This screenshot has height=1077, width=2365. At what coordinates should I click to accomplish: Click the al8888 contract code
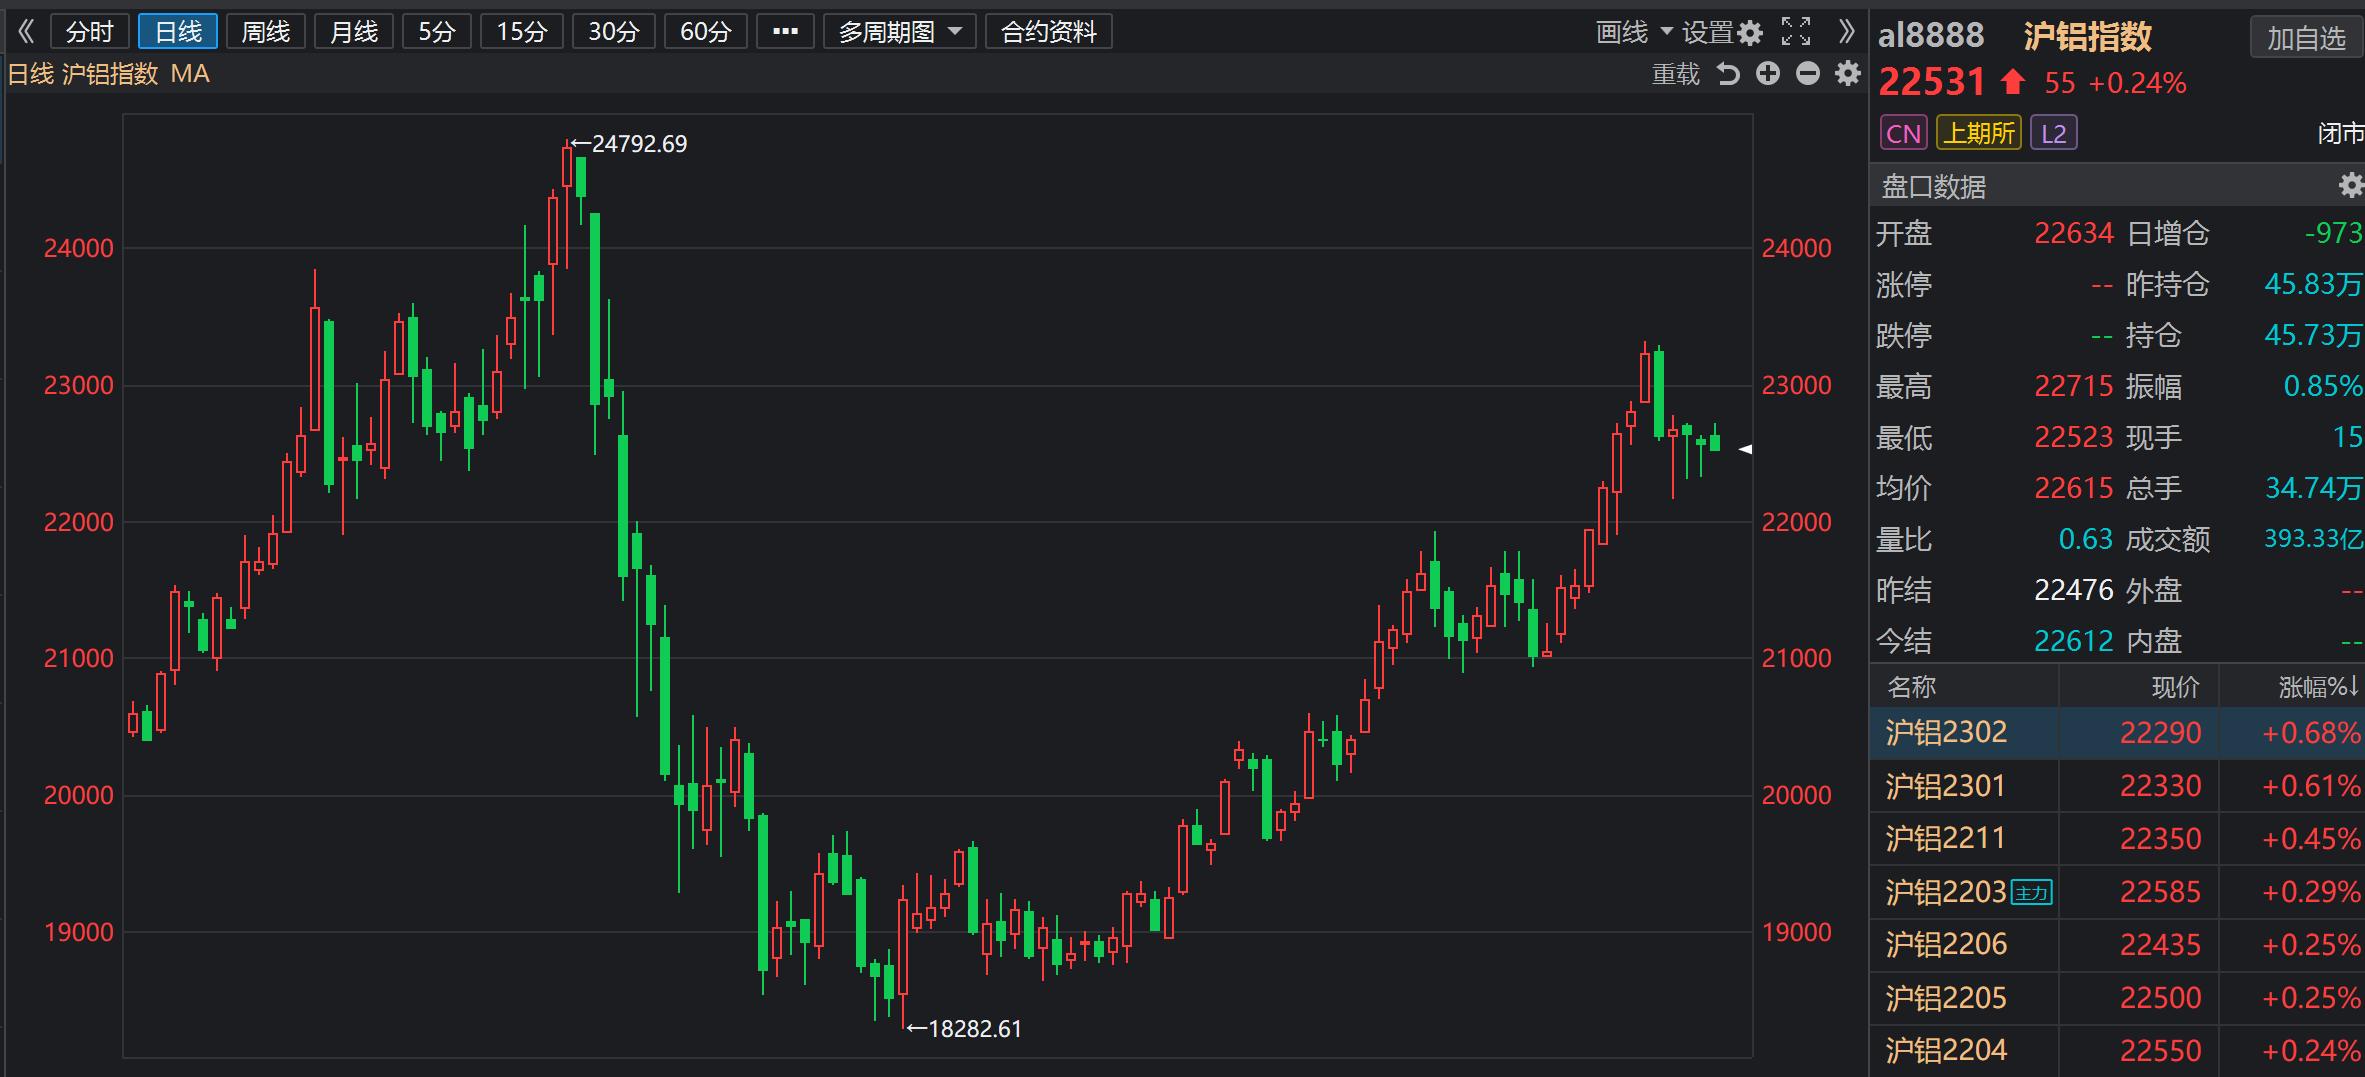tap(1930, 36)
